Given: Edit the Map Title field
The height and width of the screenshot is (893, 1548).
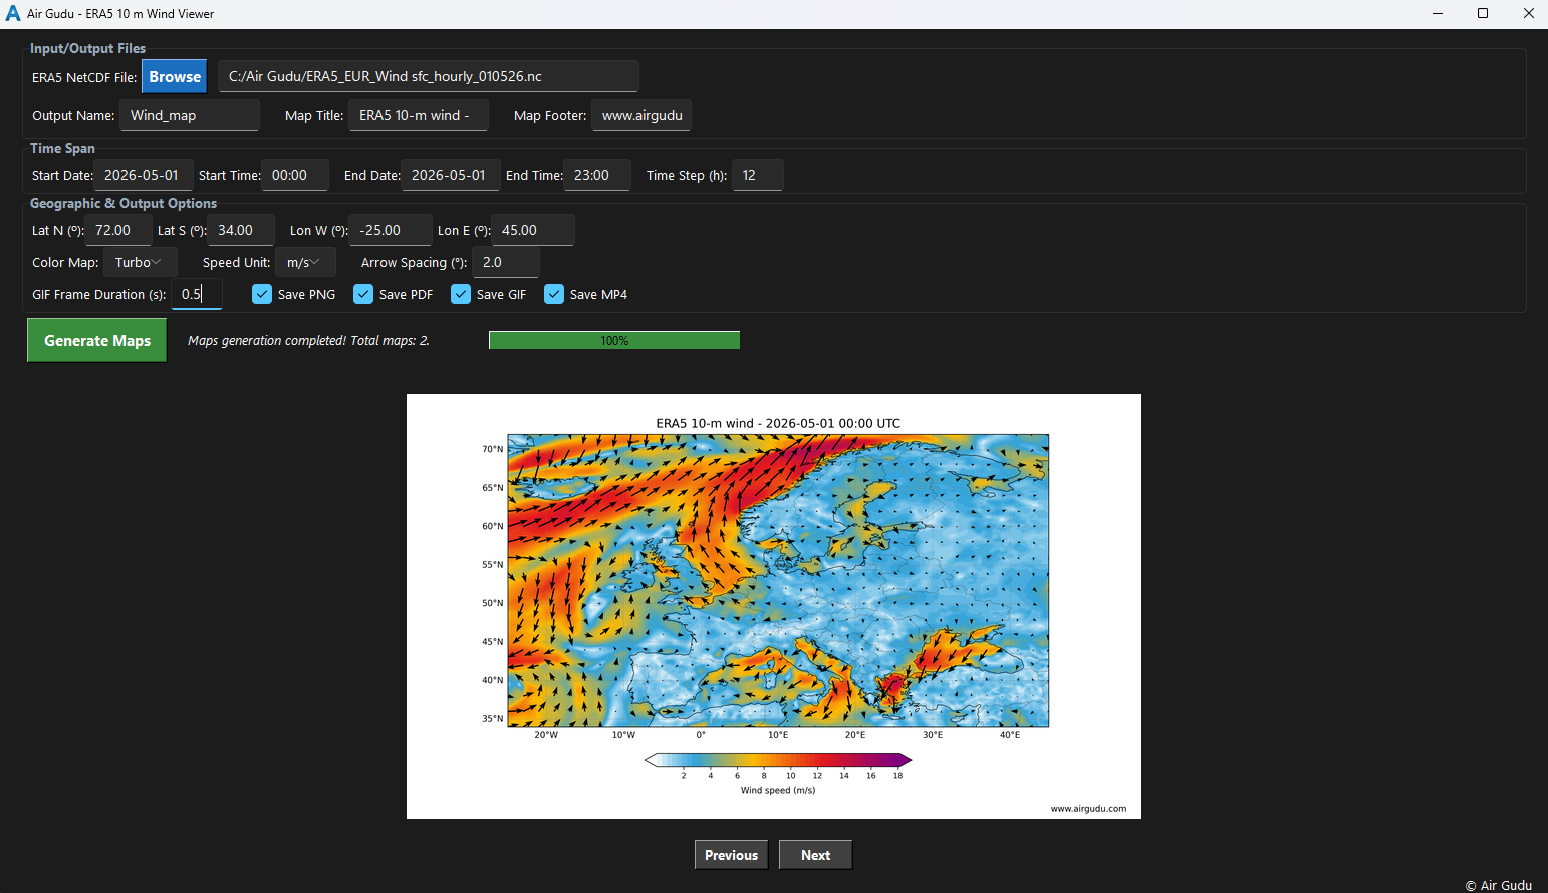Looking at the screenshot, I should [418, 115].
